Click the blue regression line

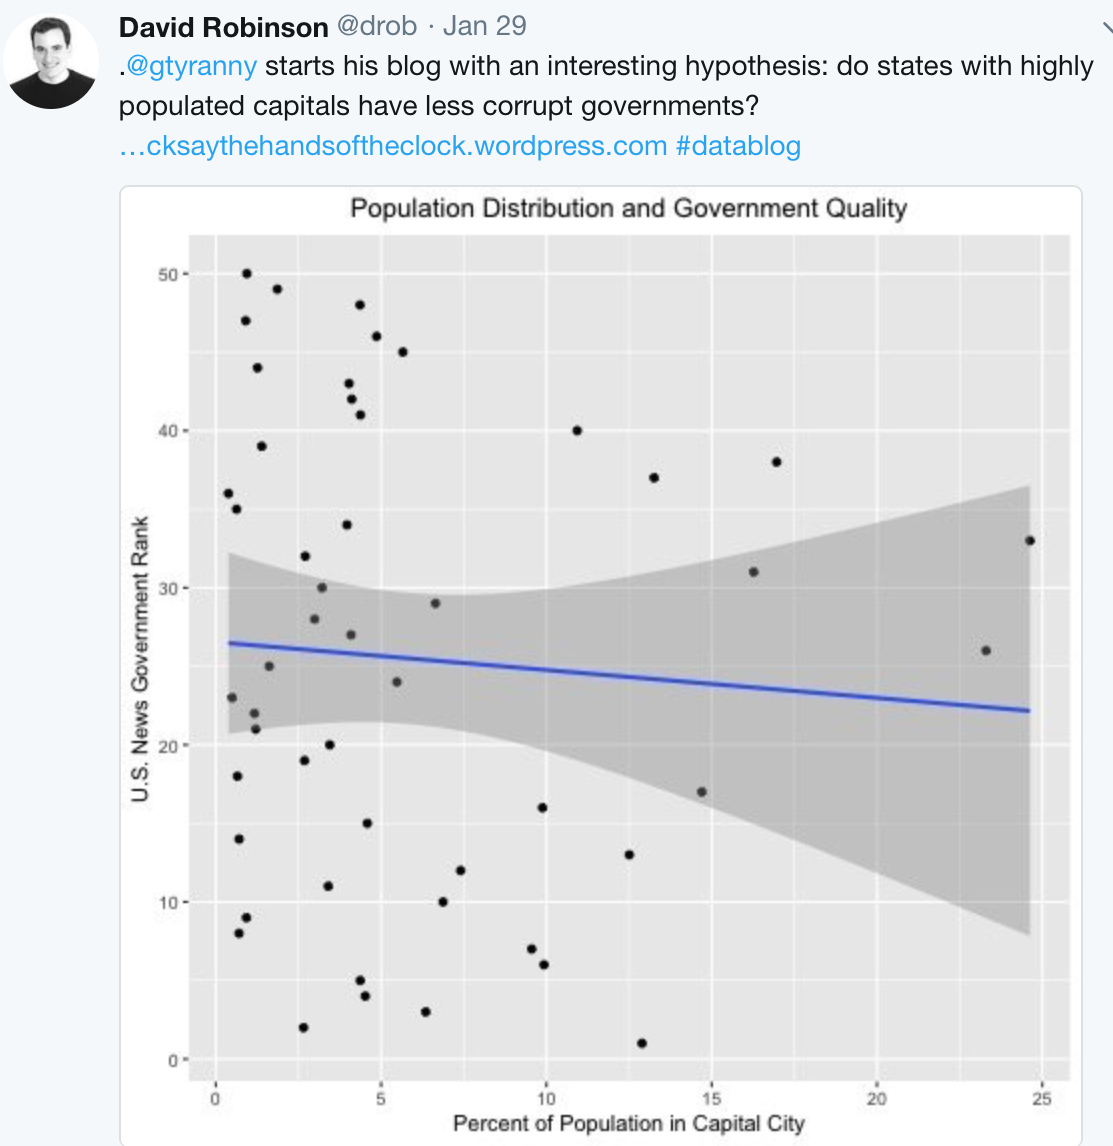click(628, 676)
